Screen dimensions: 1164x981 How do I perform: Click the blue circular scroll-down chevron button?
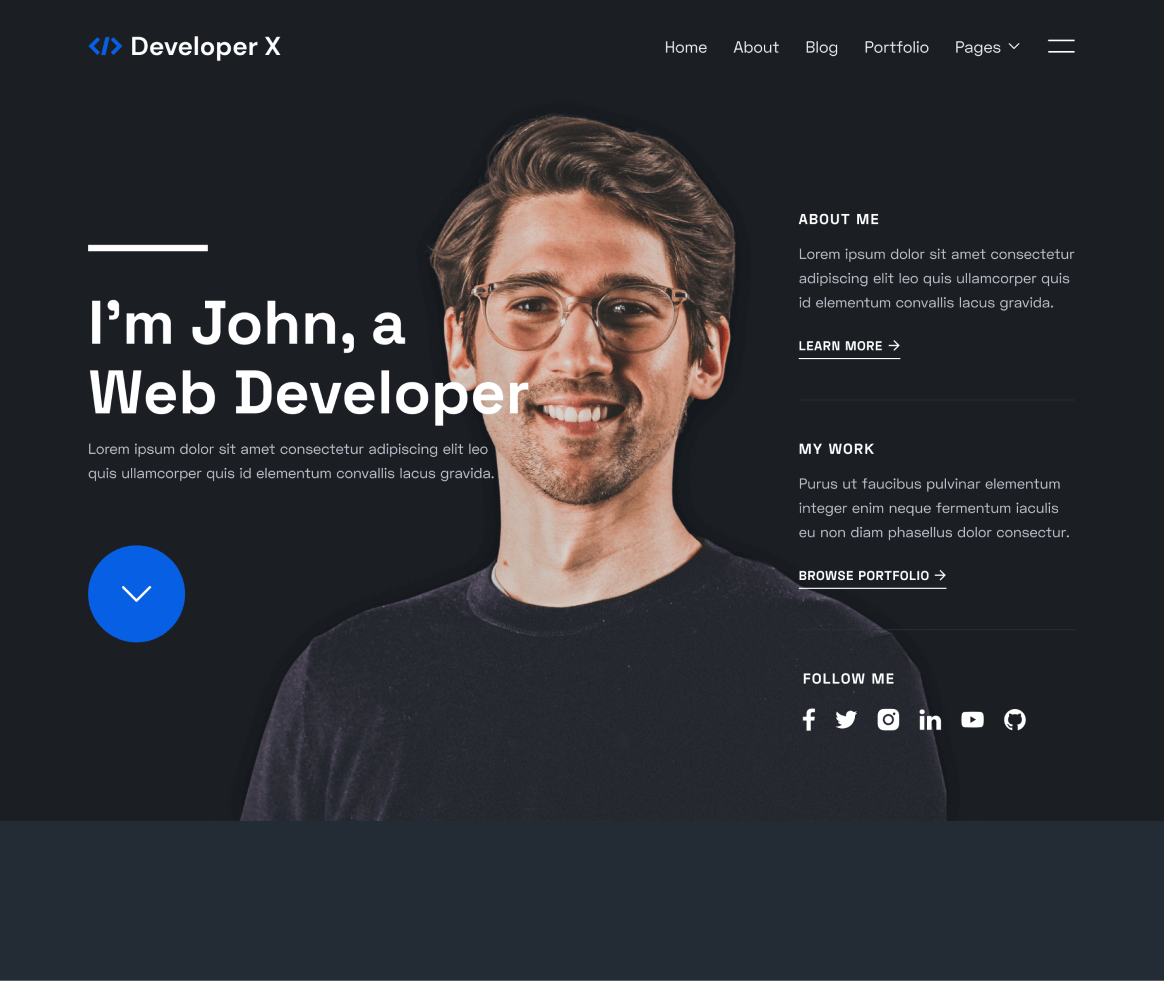[136, 593]
